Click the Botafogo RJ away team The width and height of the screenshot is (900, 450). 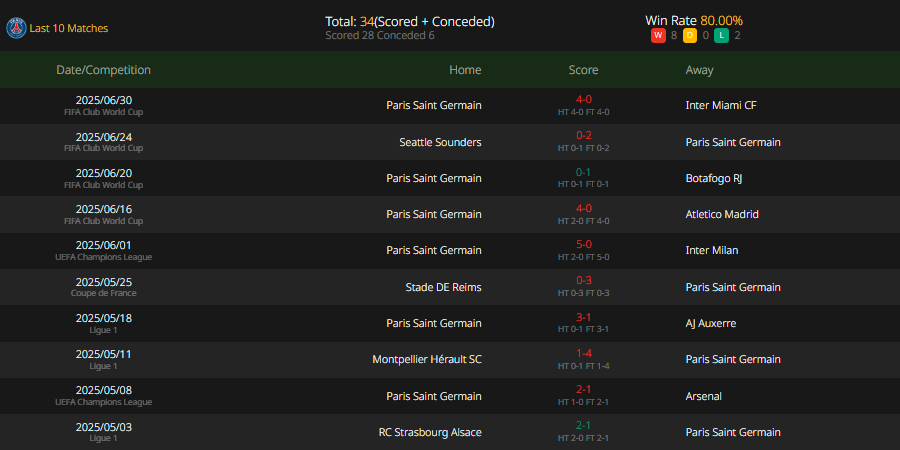[x=714, y=179]
